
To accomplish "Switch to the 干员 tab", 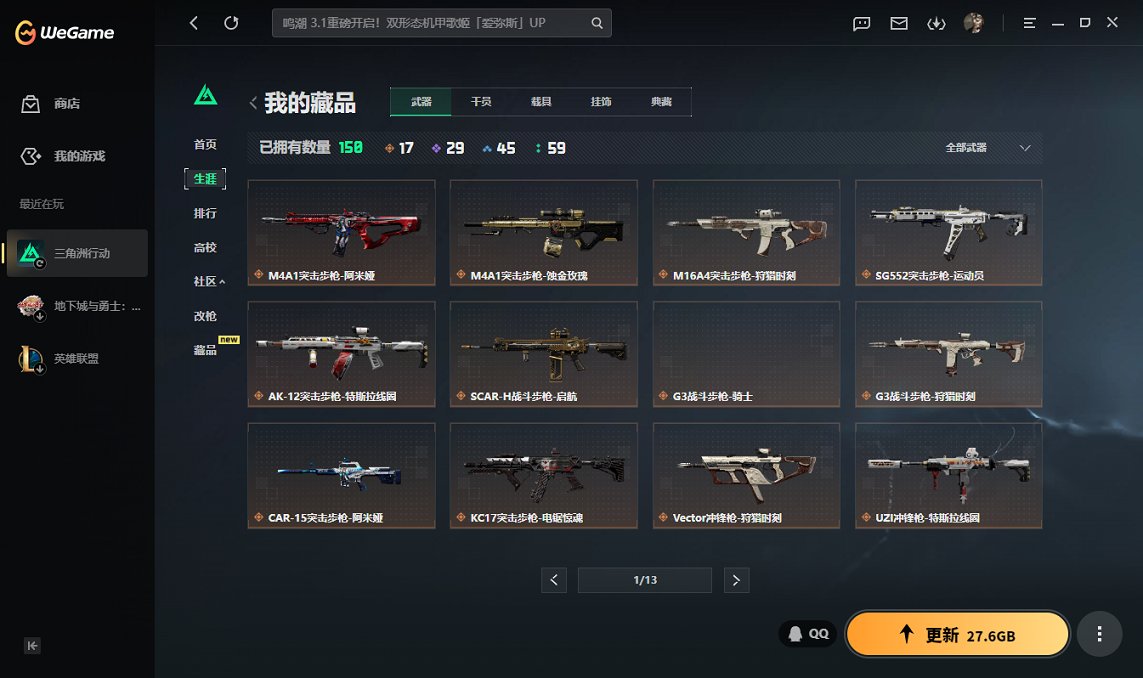I will tap(481, 102).
